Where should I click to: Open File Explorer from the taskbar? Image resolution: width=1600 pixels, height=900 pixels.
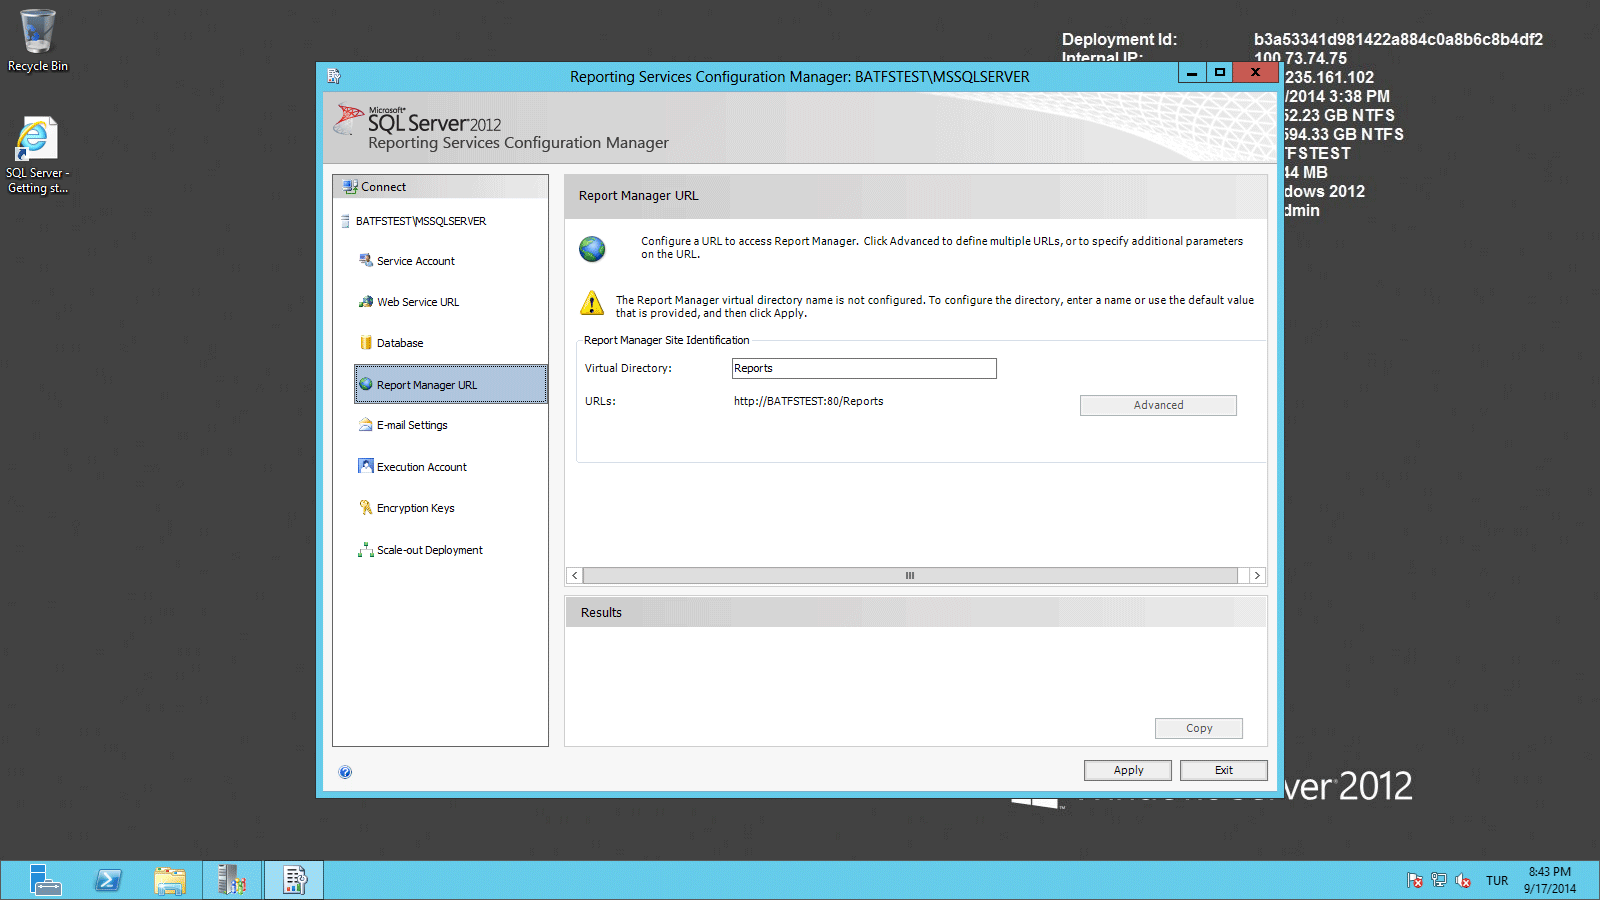tap(170, 880)
